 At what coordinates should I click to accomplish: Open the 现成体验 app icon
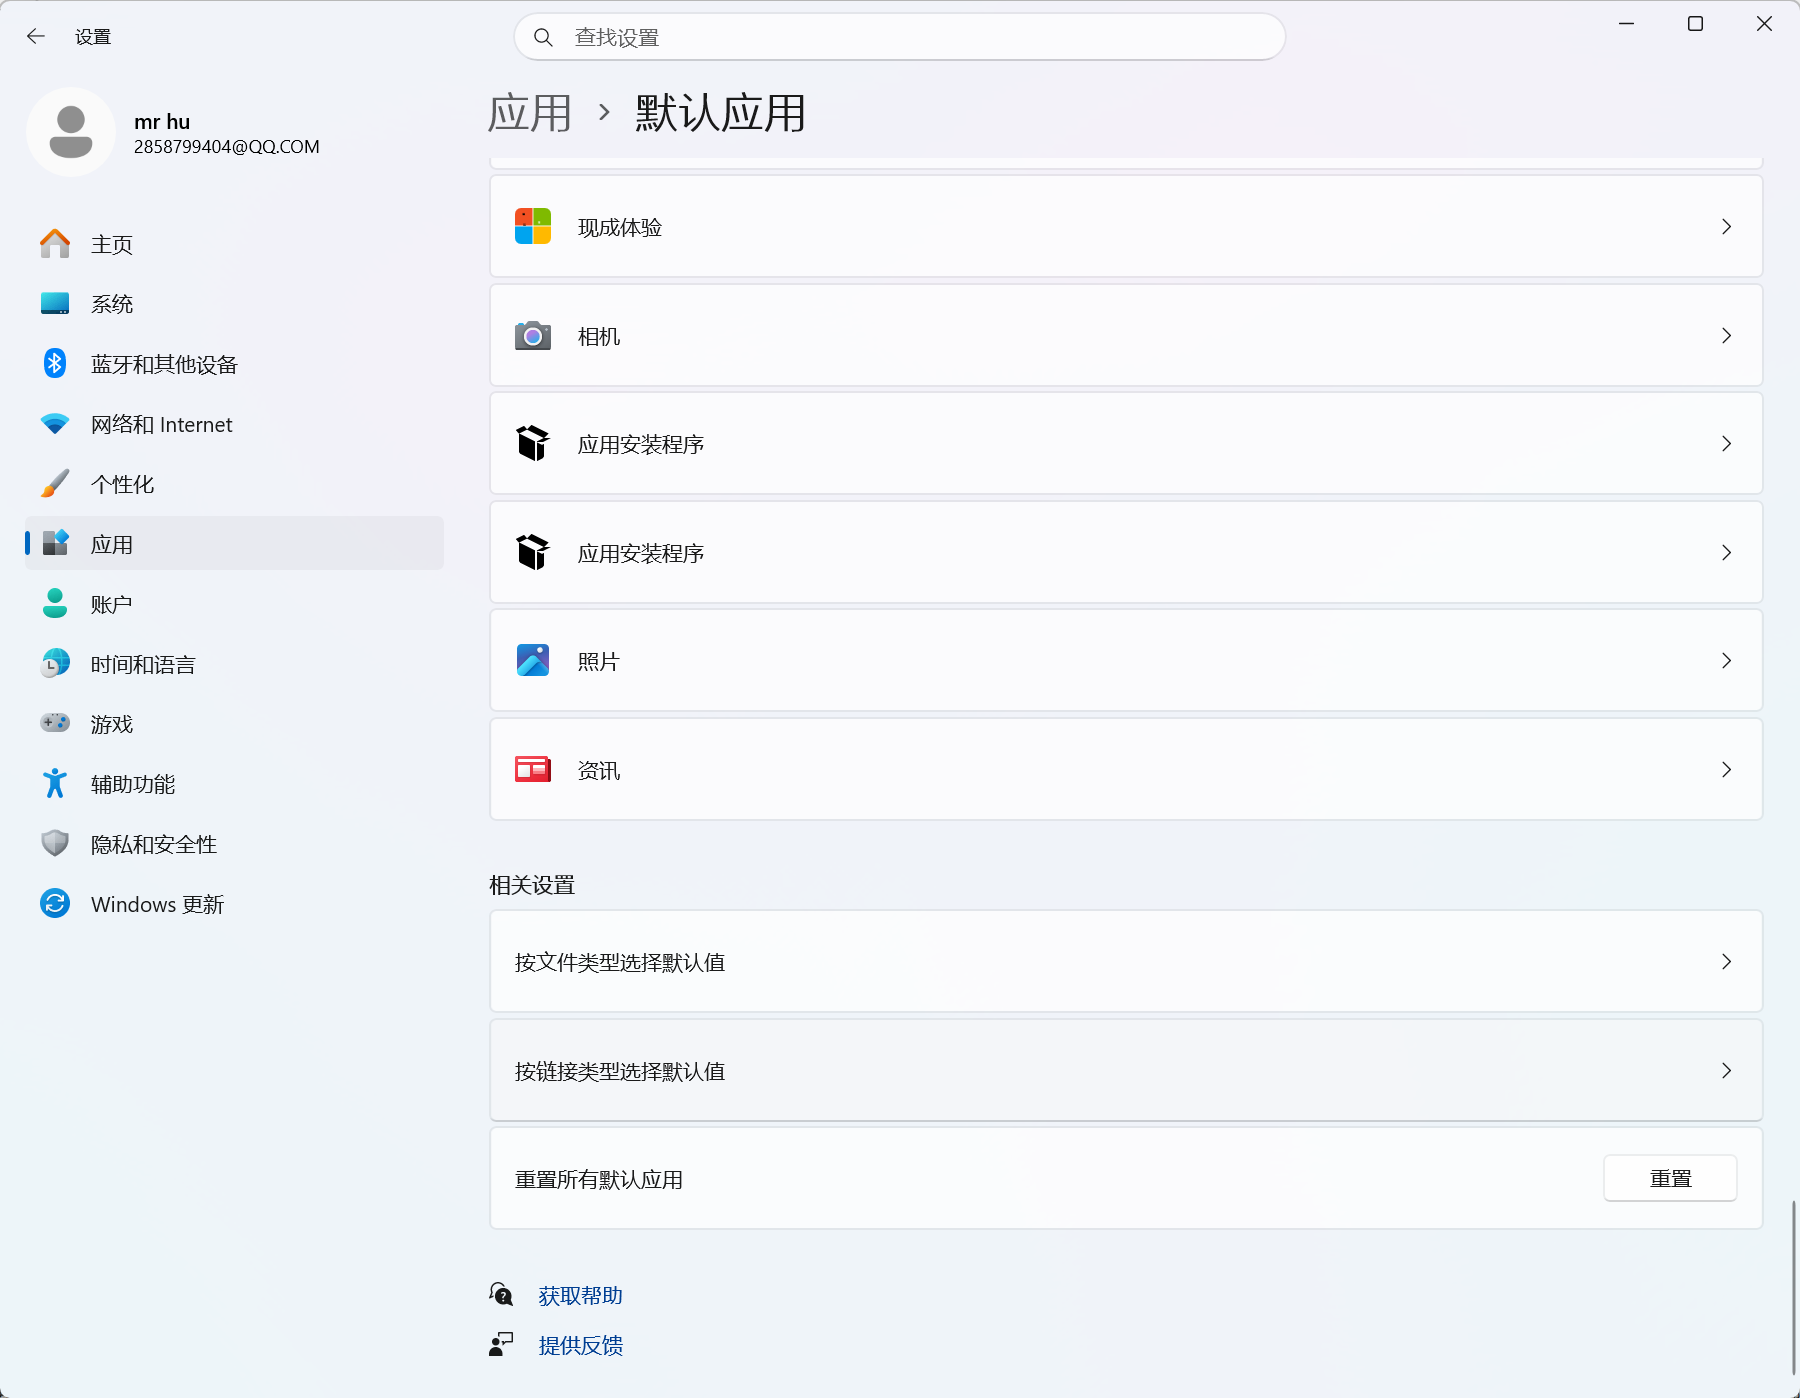pyautogui.click(x=533, y=227)
